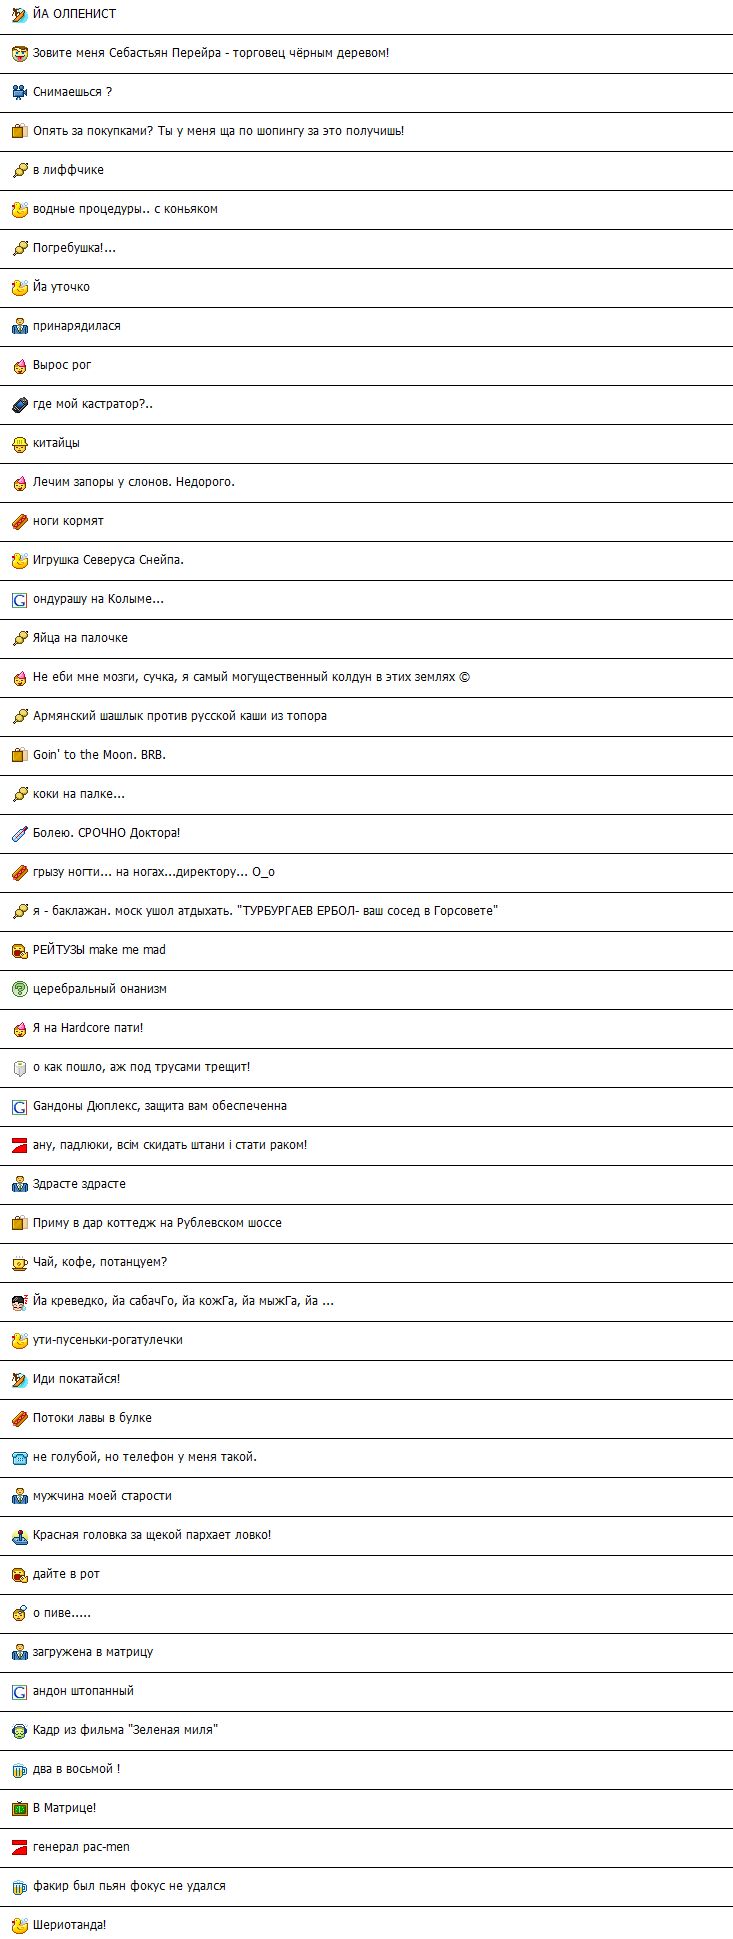The width and height of the screenshot is (733, 1939).
Task: Select the status "ЙА ОЛПЕНИСТ"
Action: click(x=366, y=14)
